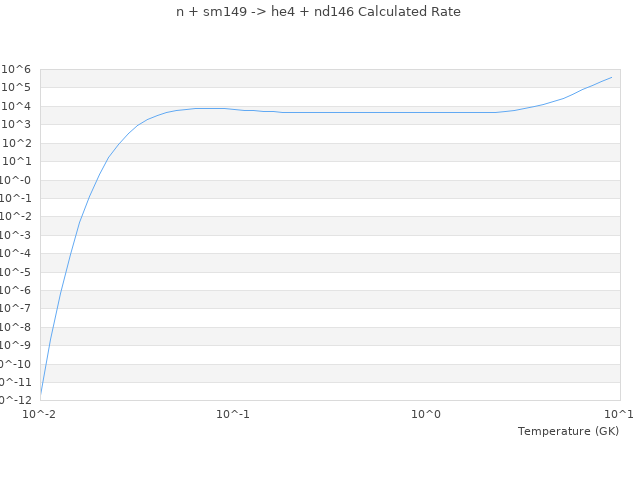Click the 10^-0 y-axis tick label
Viewport: 640px width, 480px height.
16,180
